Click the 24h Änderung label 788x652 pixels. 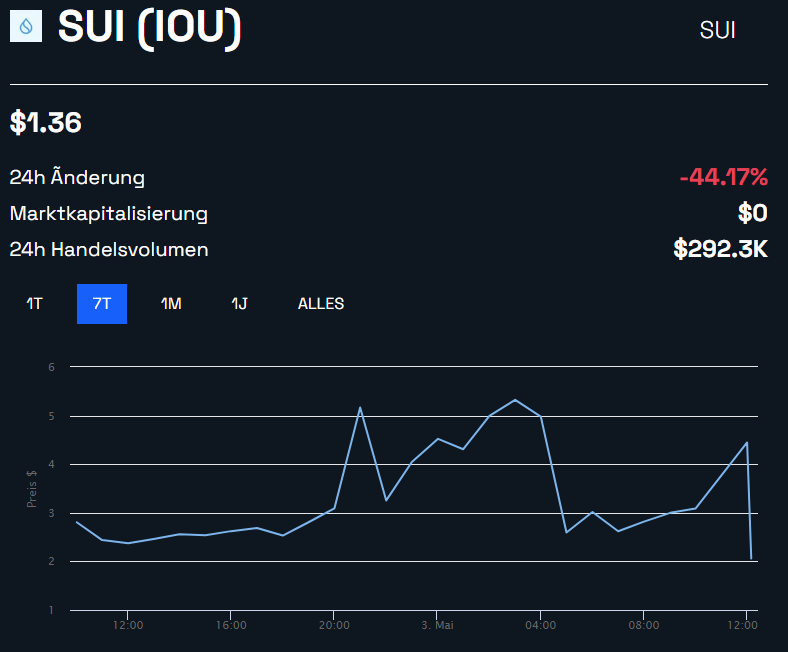[77, 178]
